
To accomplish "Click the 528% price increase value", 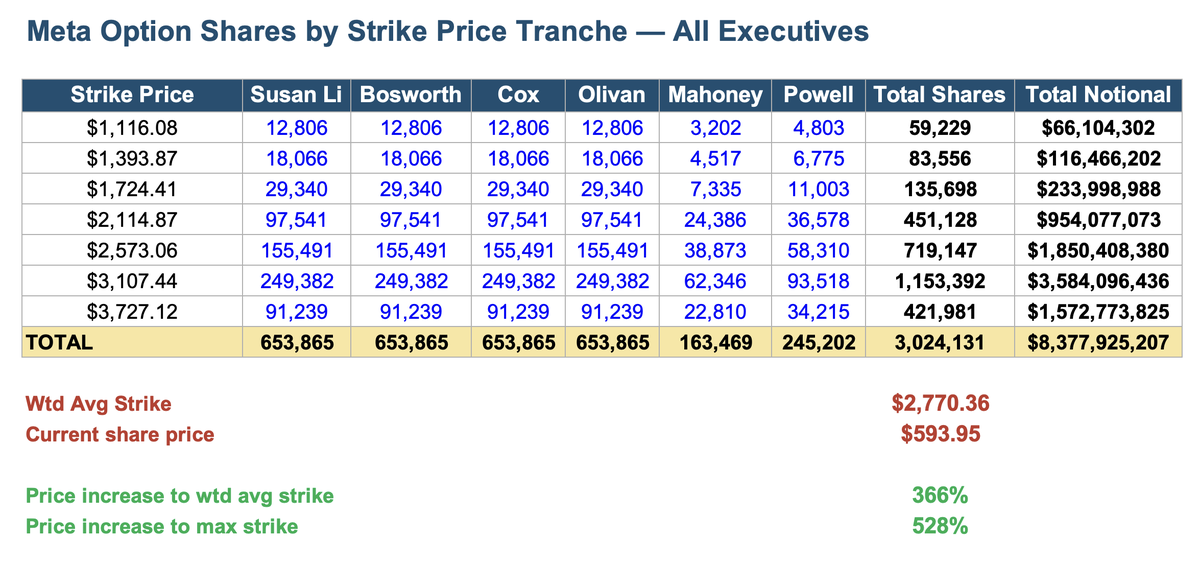I will [939, 525].
